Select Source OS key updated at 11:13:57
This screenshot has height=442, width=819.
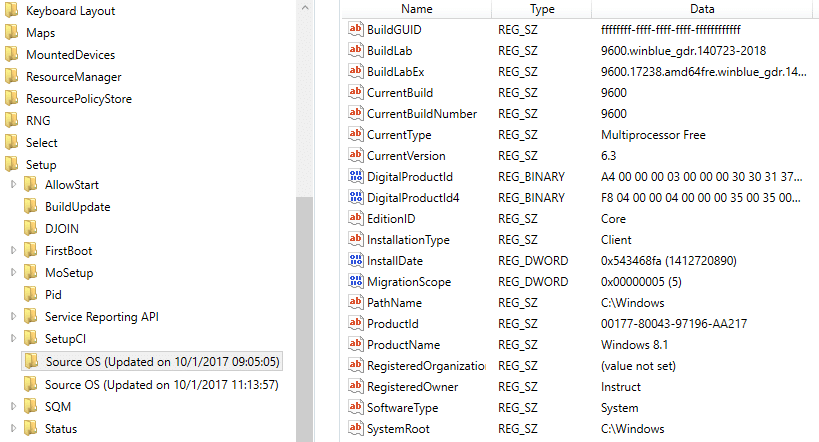(x=161, y=385)
